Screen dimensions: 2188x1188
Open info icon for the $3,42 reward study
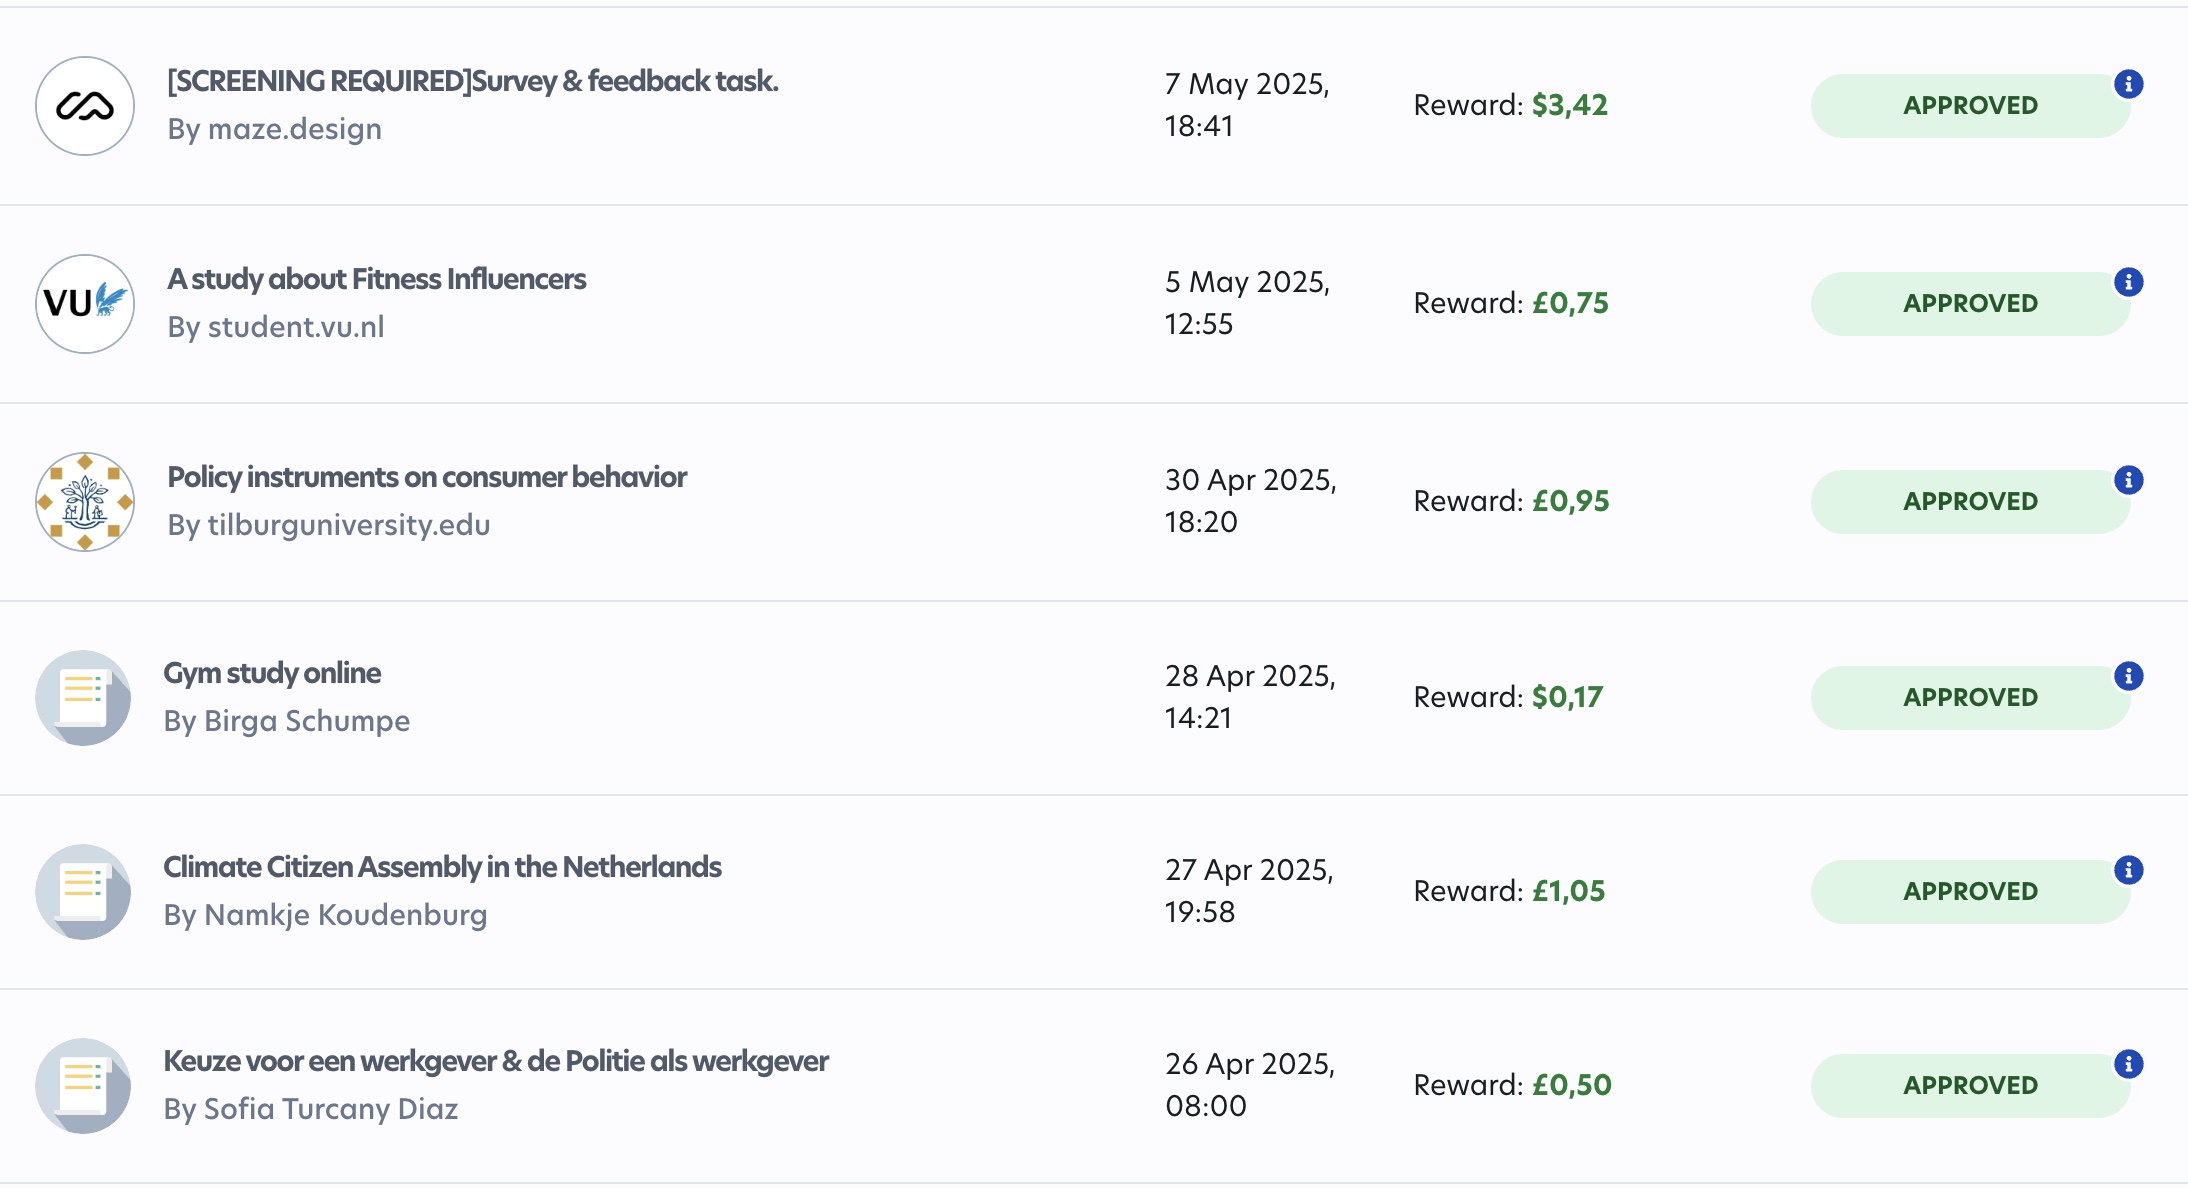click(x=2129, y=84)
